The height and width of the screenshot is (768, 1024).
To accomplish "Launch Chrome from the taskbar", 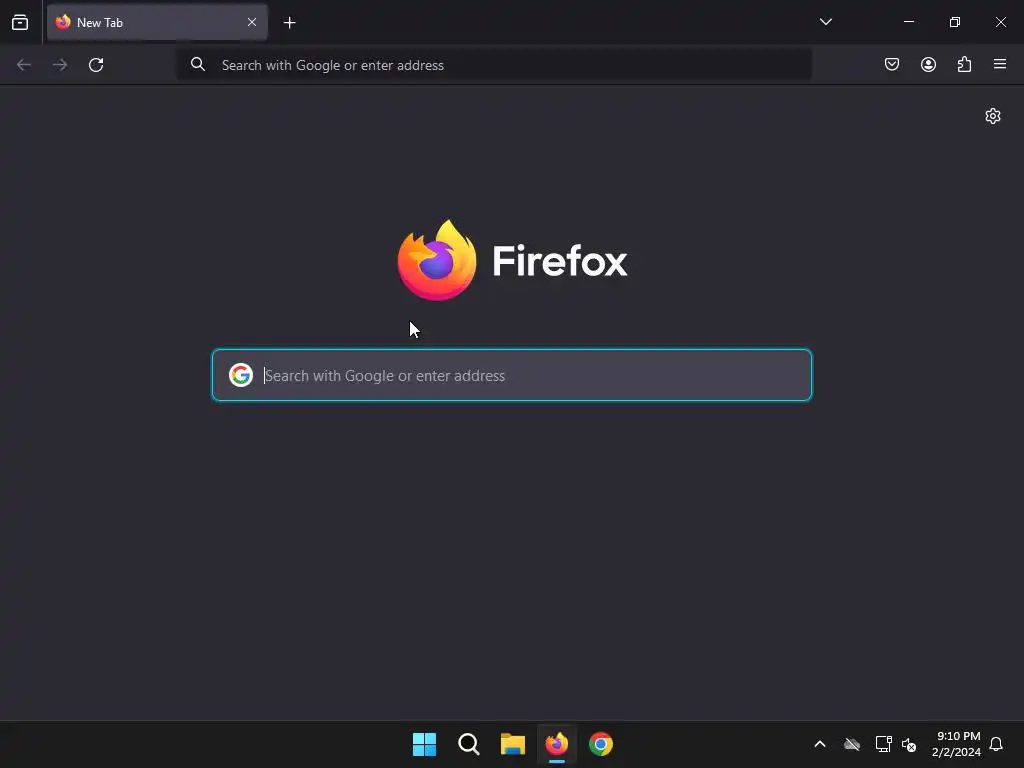I will (x=601, y=744).
